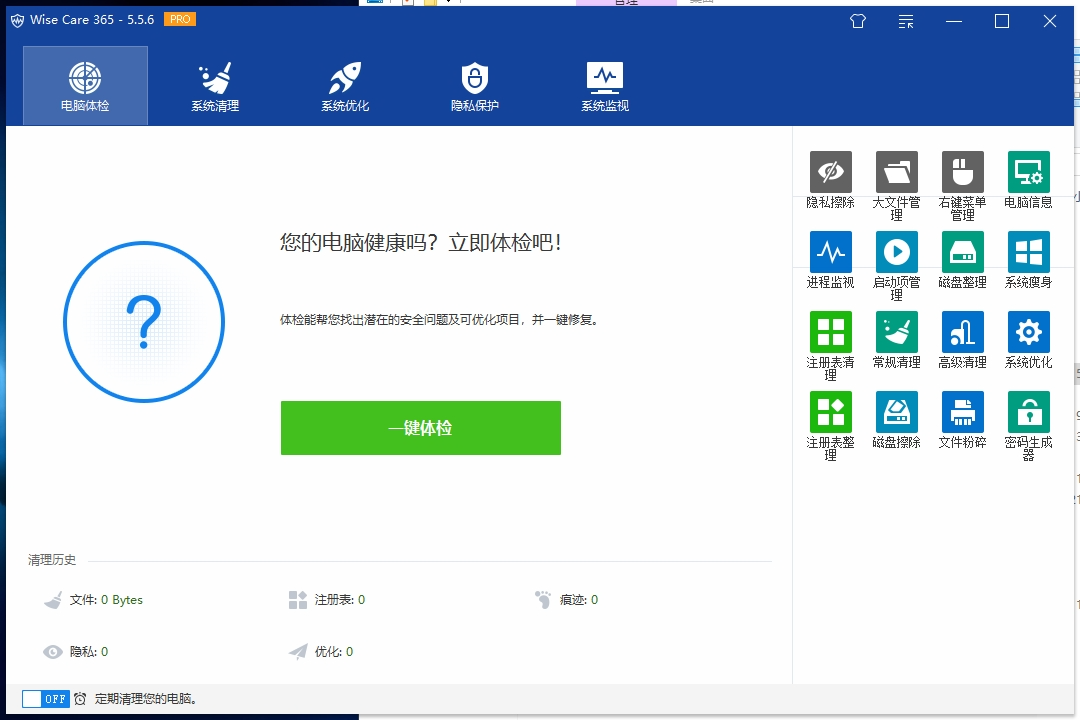This screenshot has height=720, width=1080.
Task: Switch to the 隐私保护 privacy protector tab
Action: coord(475,85)
